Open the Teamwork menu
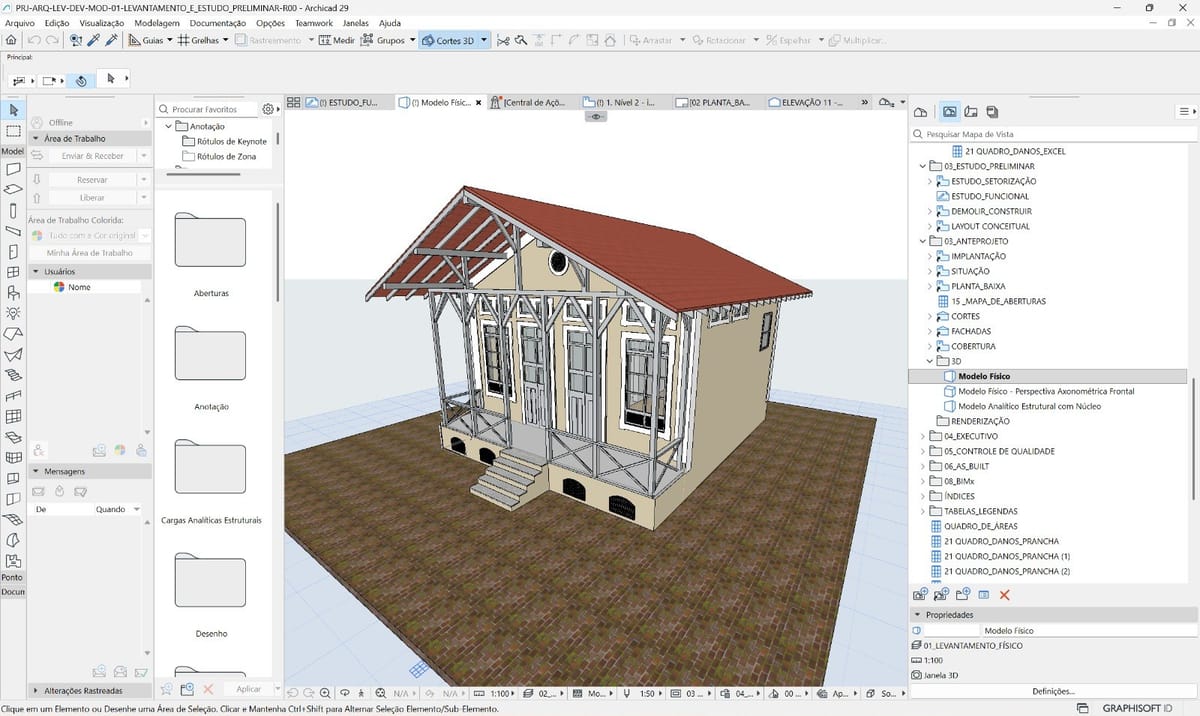This screenshot has height=716, width=1200. point(314,22)
